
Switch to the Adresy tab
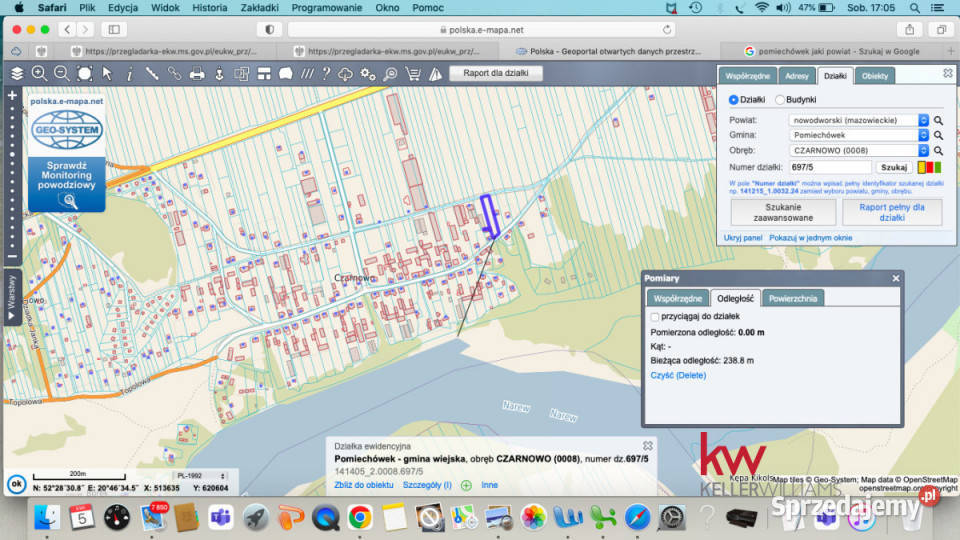[x=797, y=76]
